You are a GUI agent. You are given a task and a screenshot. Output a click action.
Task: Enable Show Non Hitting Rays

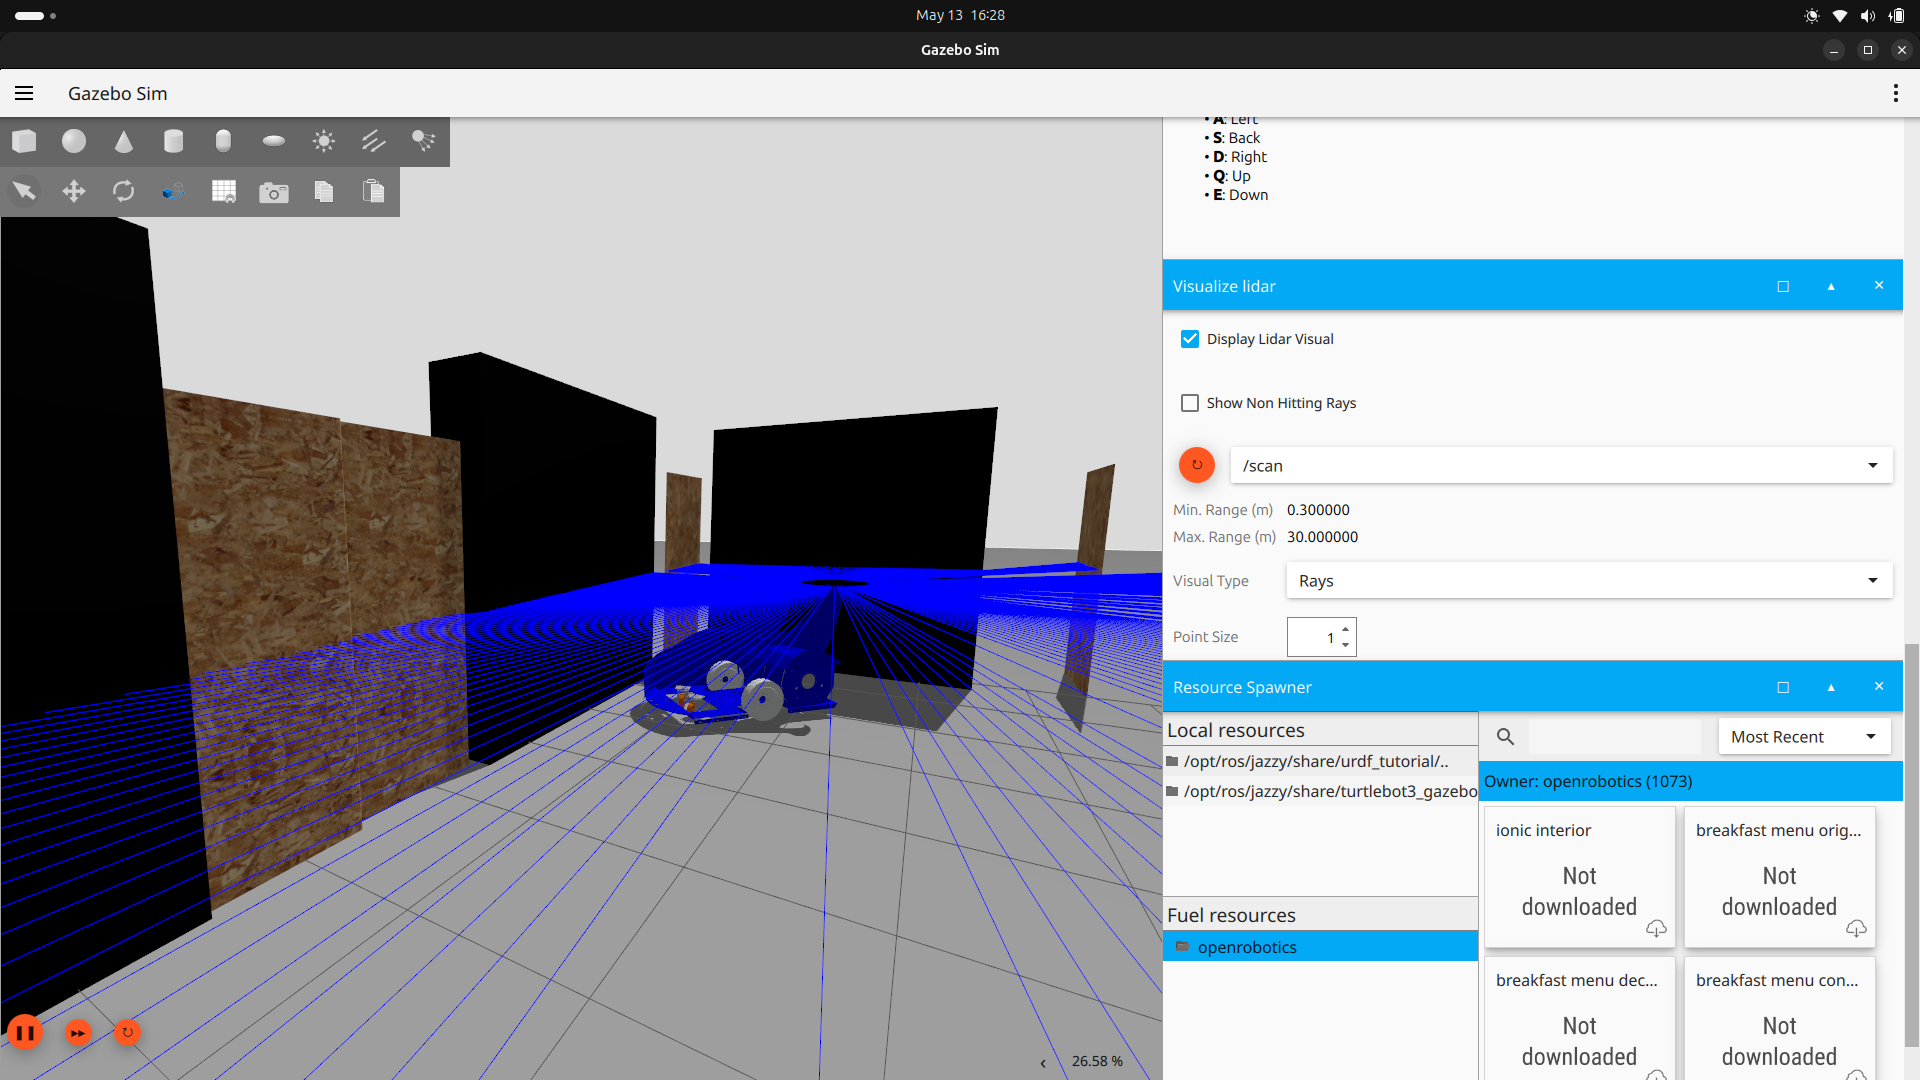1190,403
